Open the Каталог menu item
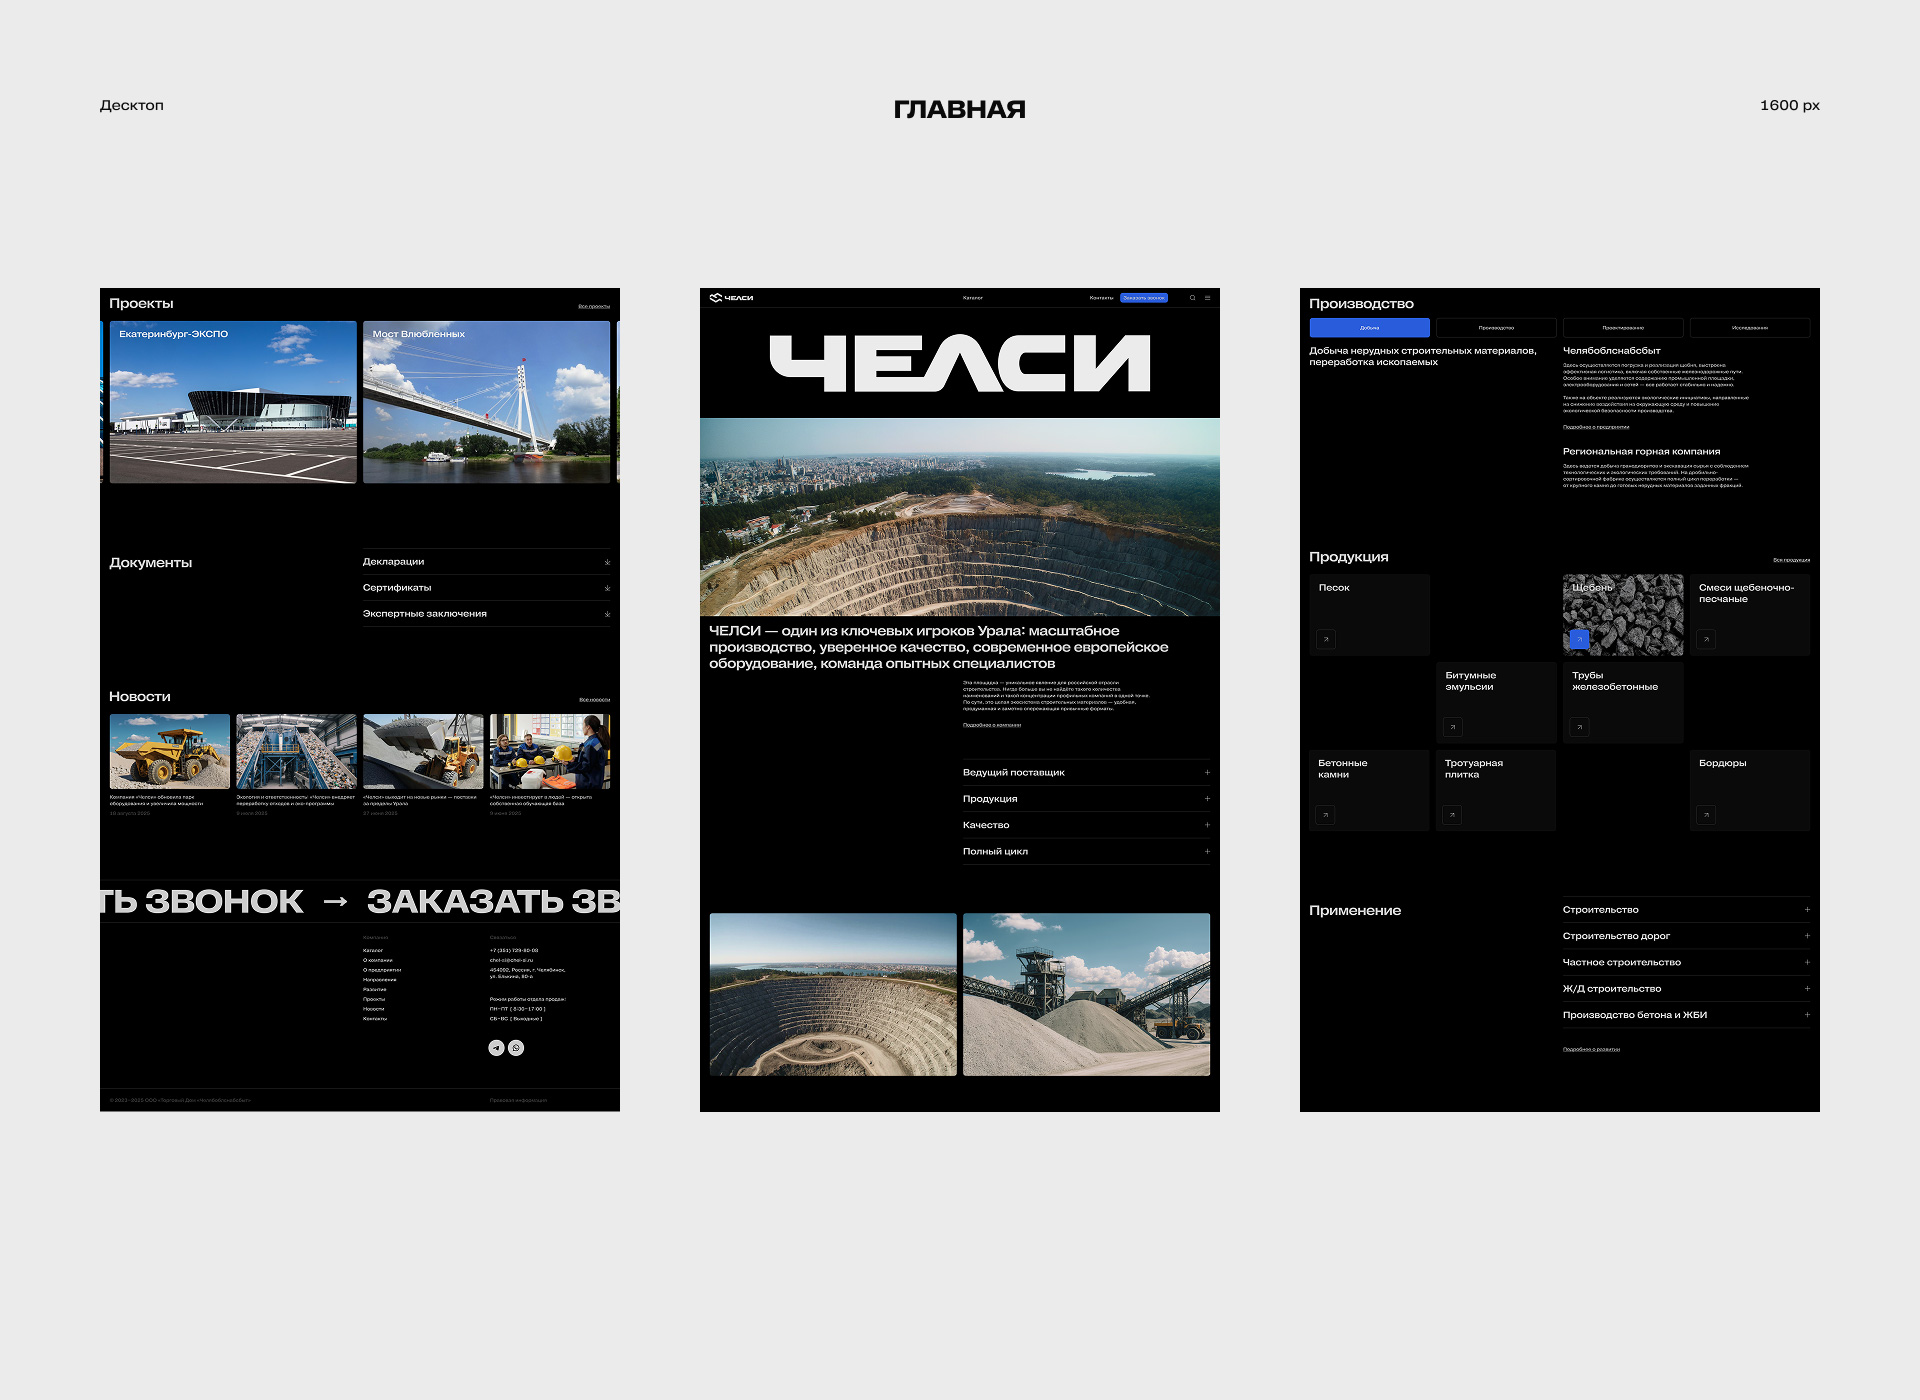This screenshot has height=1400, width=1920. click(972, 298)
